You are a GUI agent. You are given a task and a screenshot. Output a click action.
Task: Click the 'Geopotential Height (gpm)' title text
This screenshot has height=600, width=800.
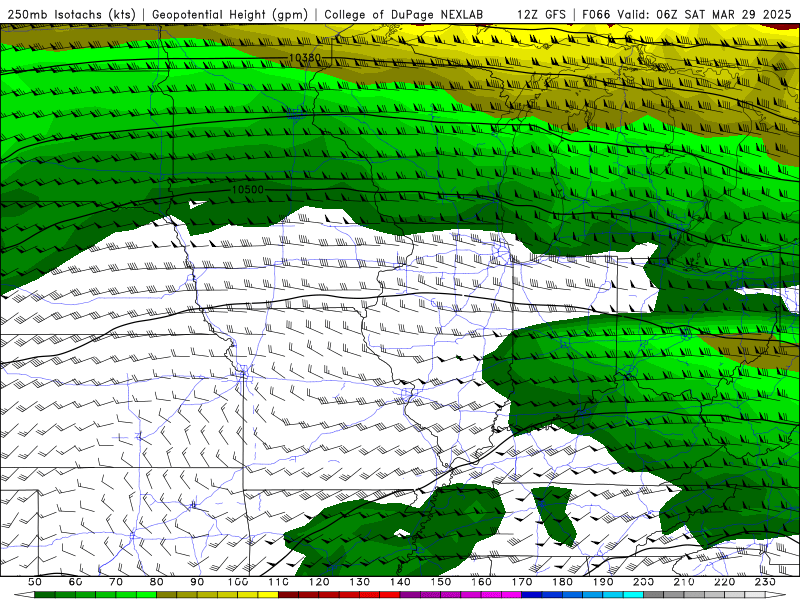tap(230, 15)
